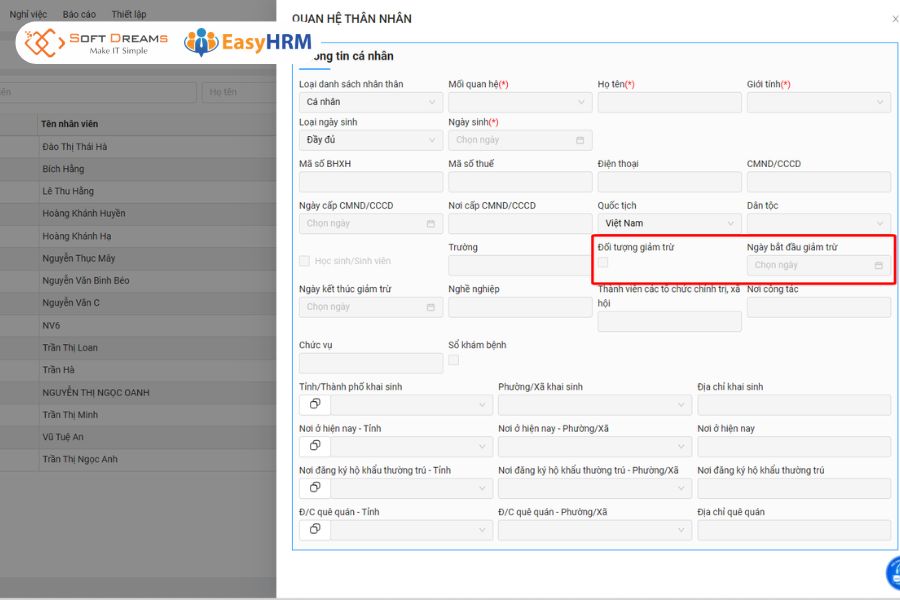Open calendar icon in Ngày bắt đầu giảm trừ
Screen dimensions: 900x600
(878, 265)
